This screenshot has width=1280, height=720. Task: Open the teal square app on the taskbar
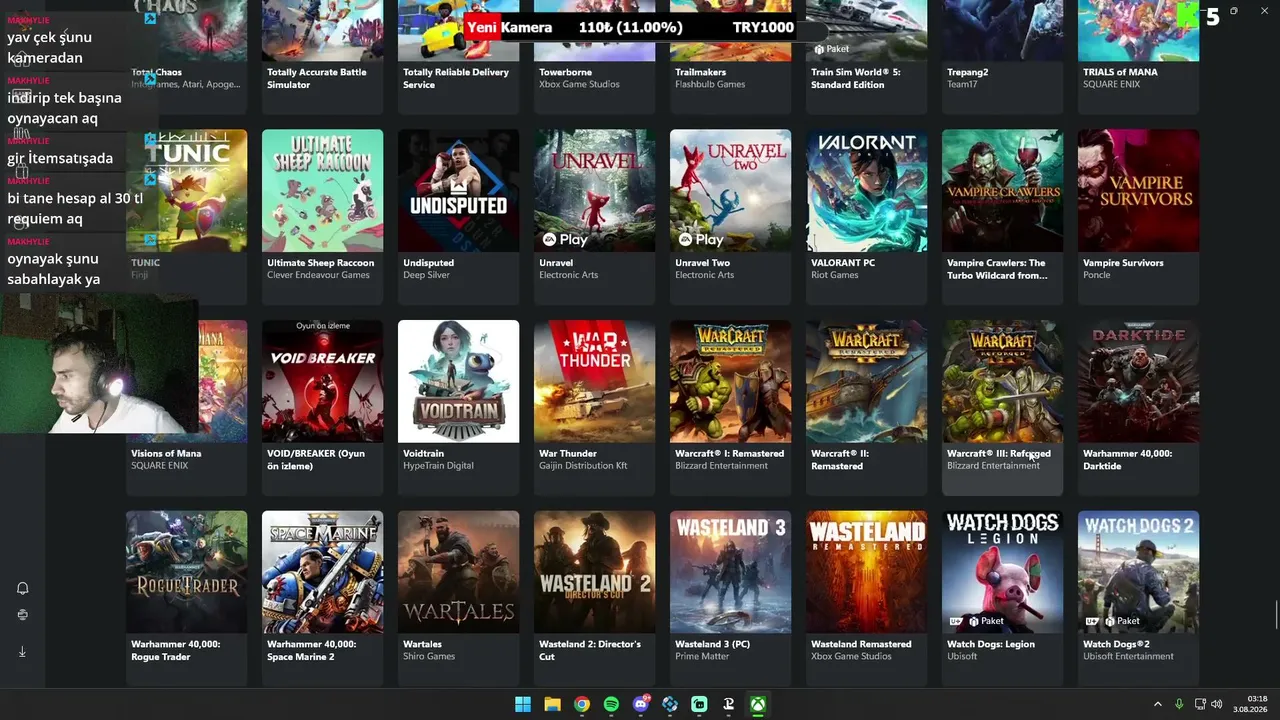point(700,704)
